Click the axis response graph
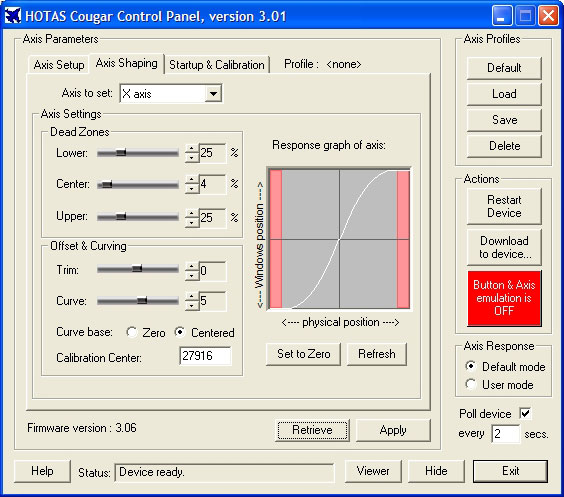564x497 pixels. tap(339, 238)
